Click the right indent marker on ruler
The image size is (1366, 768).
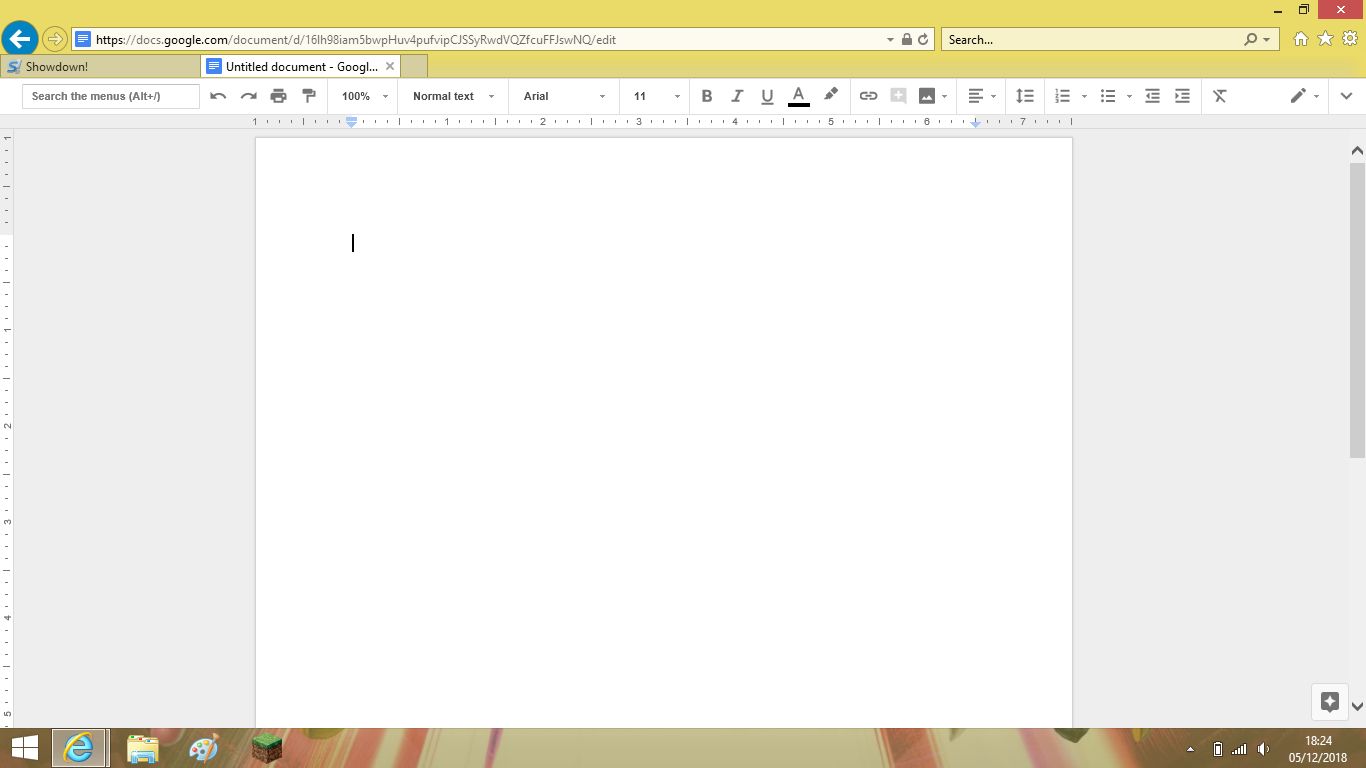(975, 123)
